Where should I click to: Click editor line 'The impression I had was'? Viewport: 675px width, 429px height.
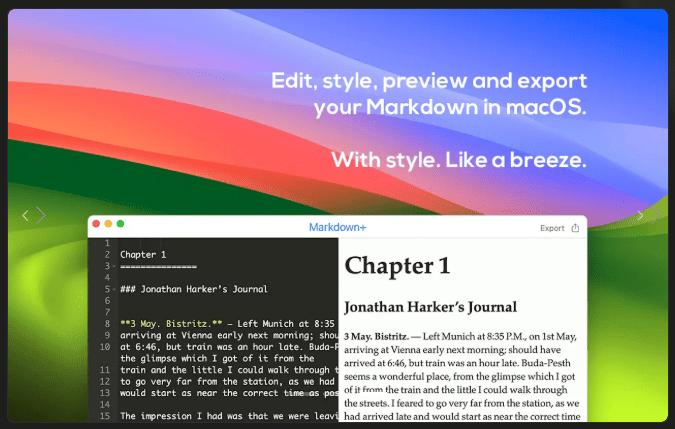point(229,416)
